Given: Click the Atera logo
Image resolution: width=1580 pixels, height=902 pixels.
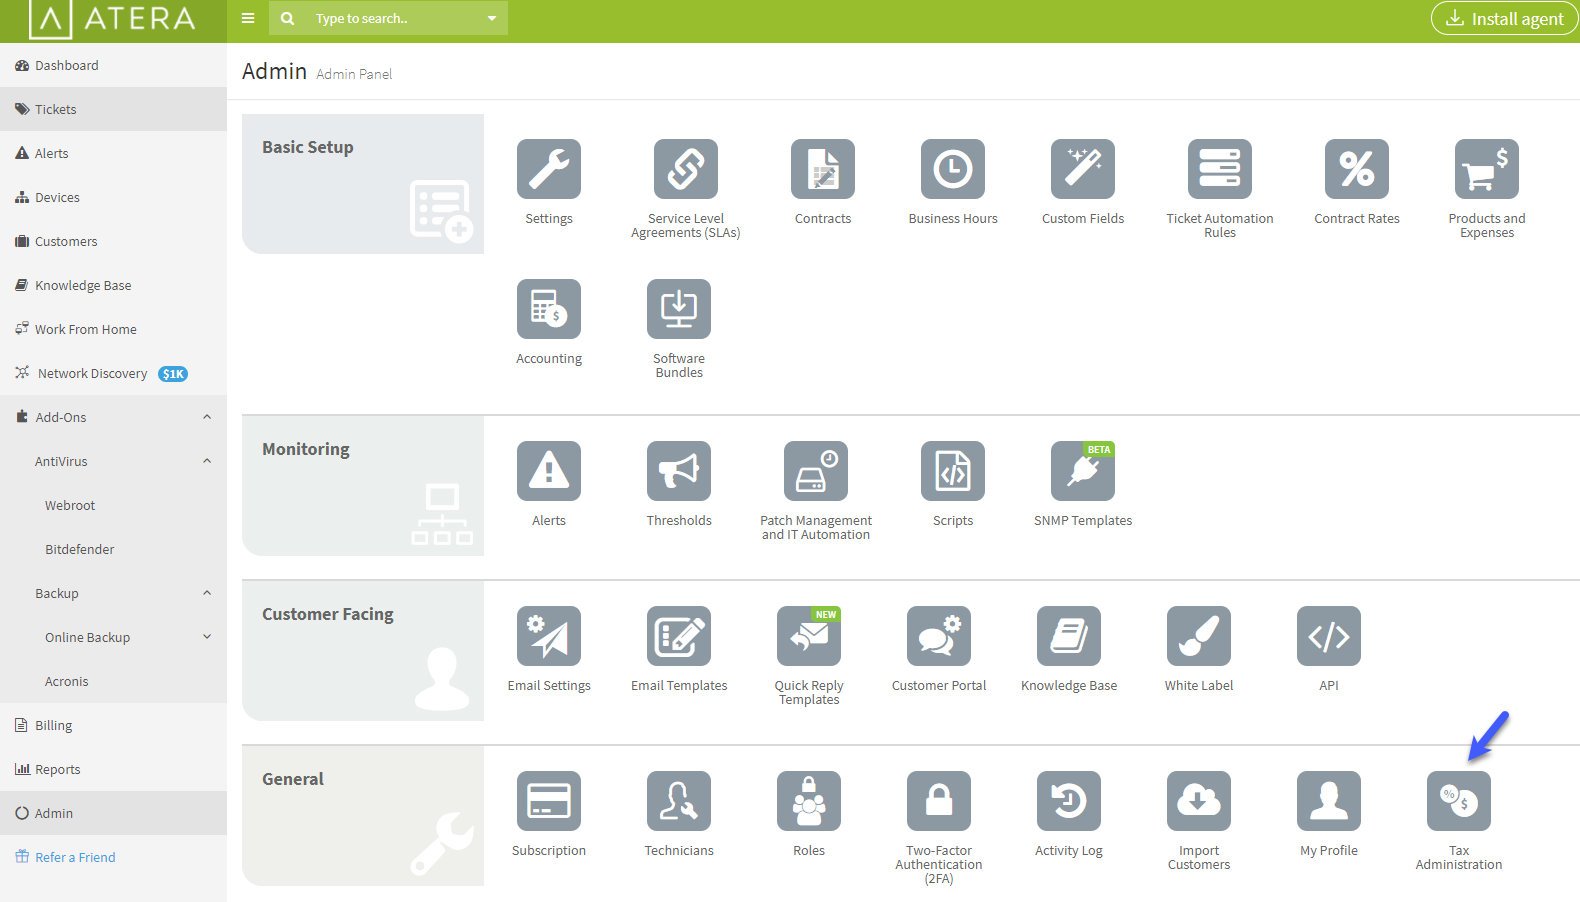Looking at the screenshot, I should point(113,19).
